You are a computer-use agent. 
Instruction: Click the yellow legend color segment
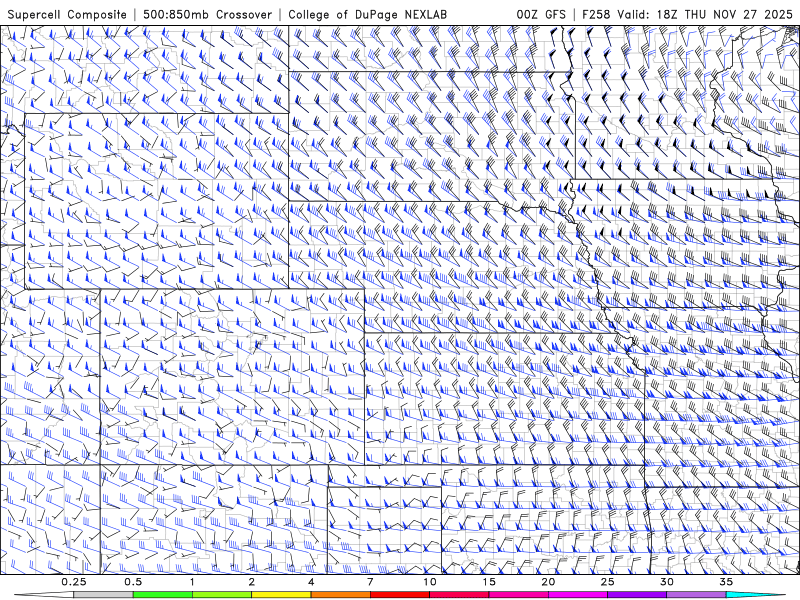click(x=281, y=595)
